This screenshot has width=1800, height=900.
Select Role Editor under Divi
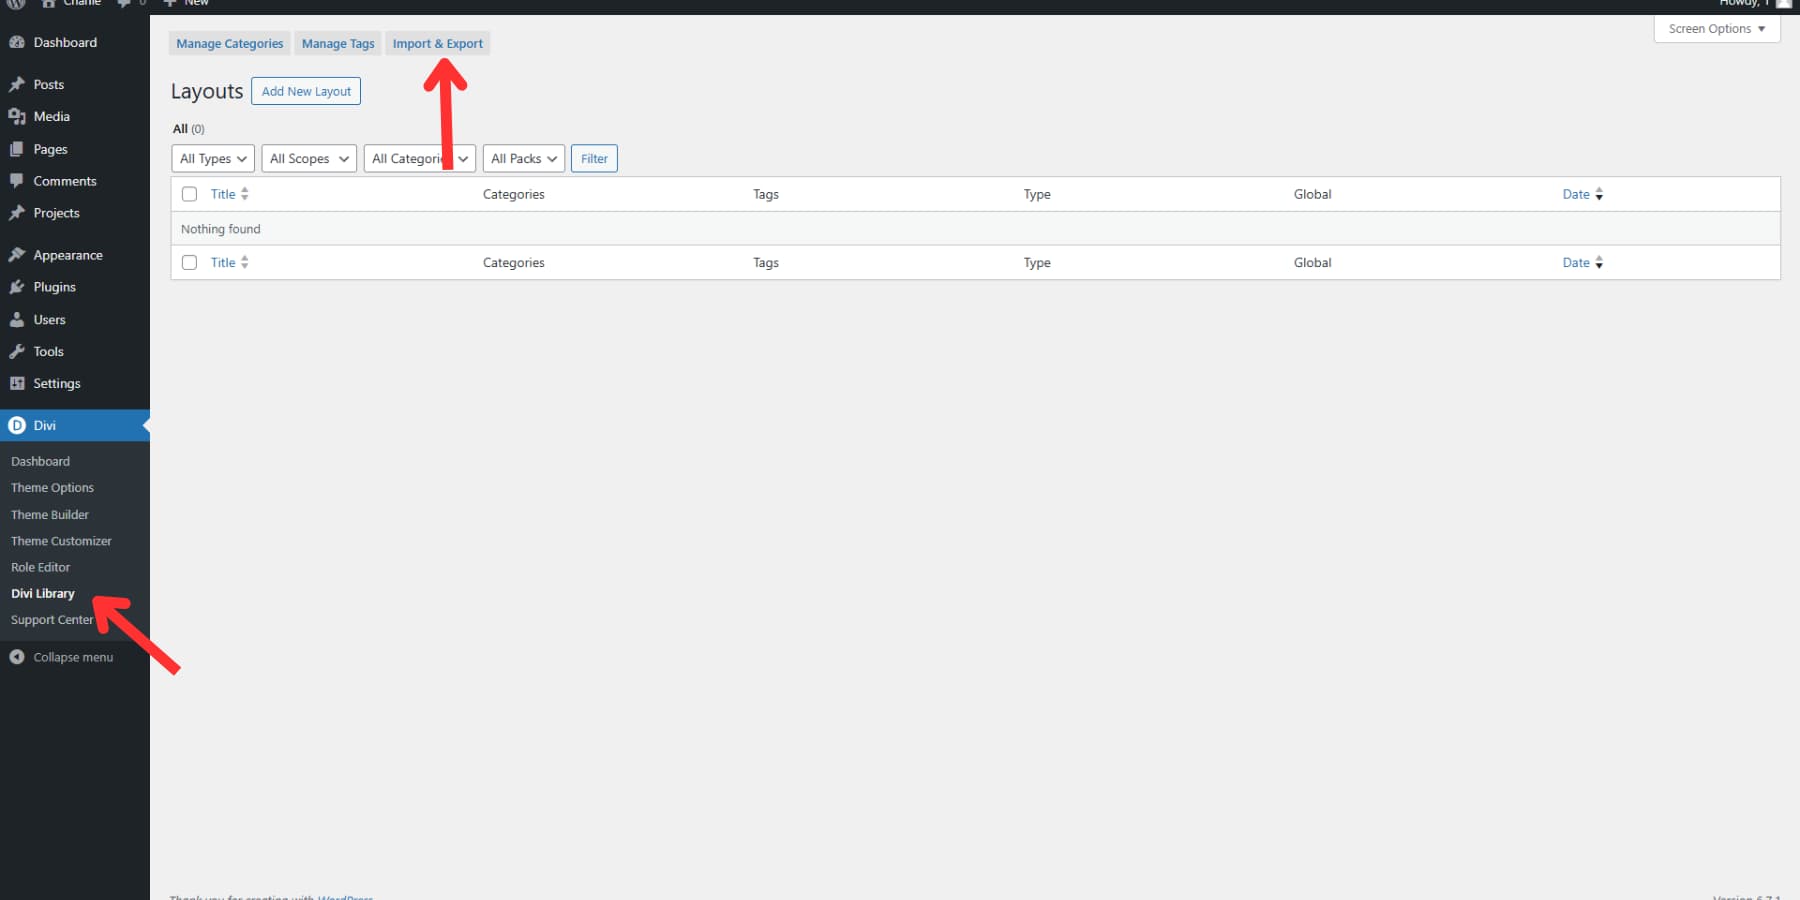(x=40, y=567)
